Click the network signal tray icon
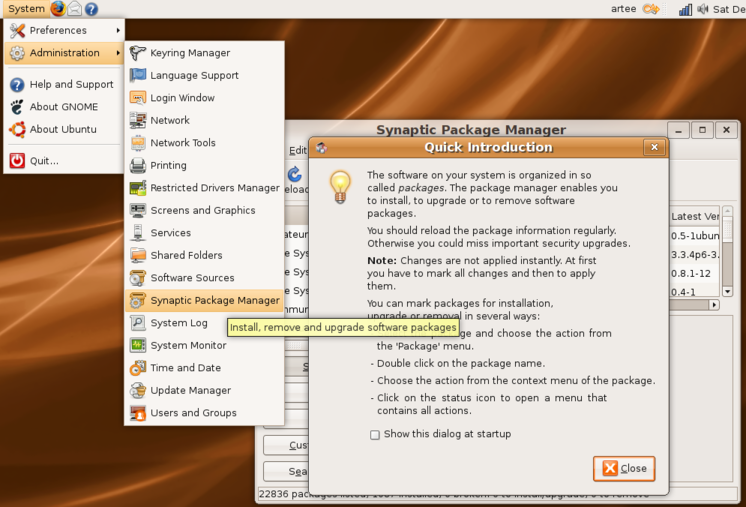746x507 pixels. [685, 9]
